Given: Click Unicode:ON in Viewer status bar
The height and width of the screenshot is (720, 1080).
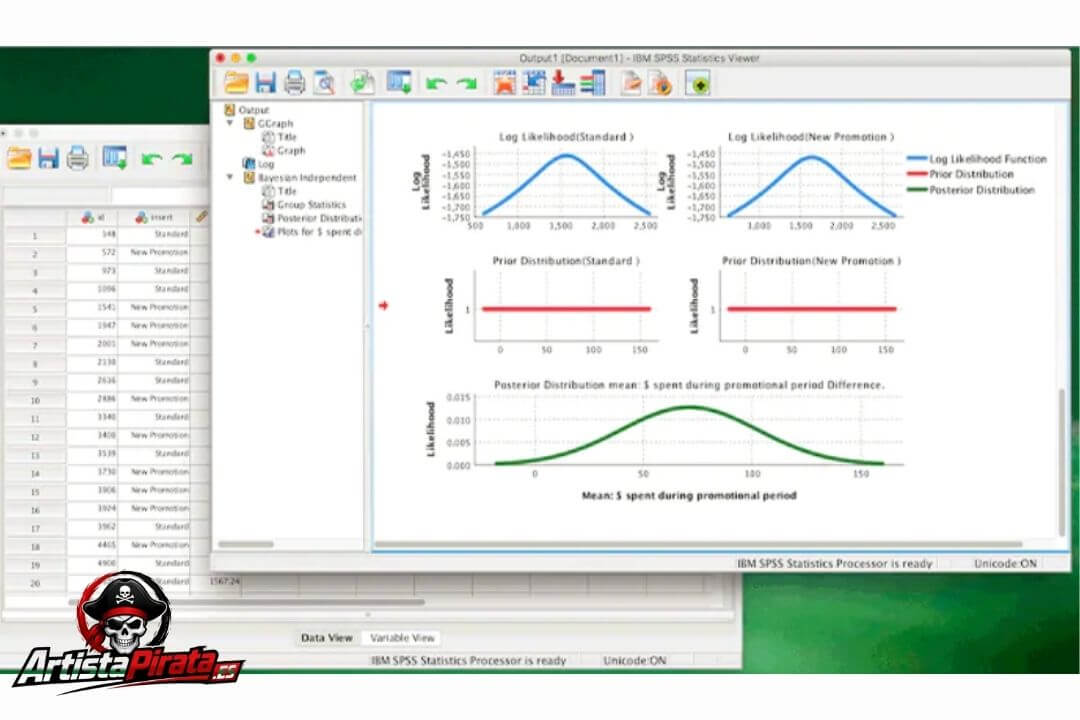Looking at the screenshot, I should point(1005,563).
